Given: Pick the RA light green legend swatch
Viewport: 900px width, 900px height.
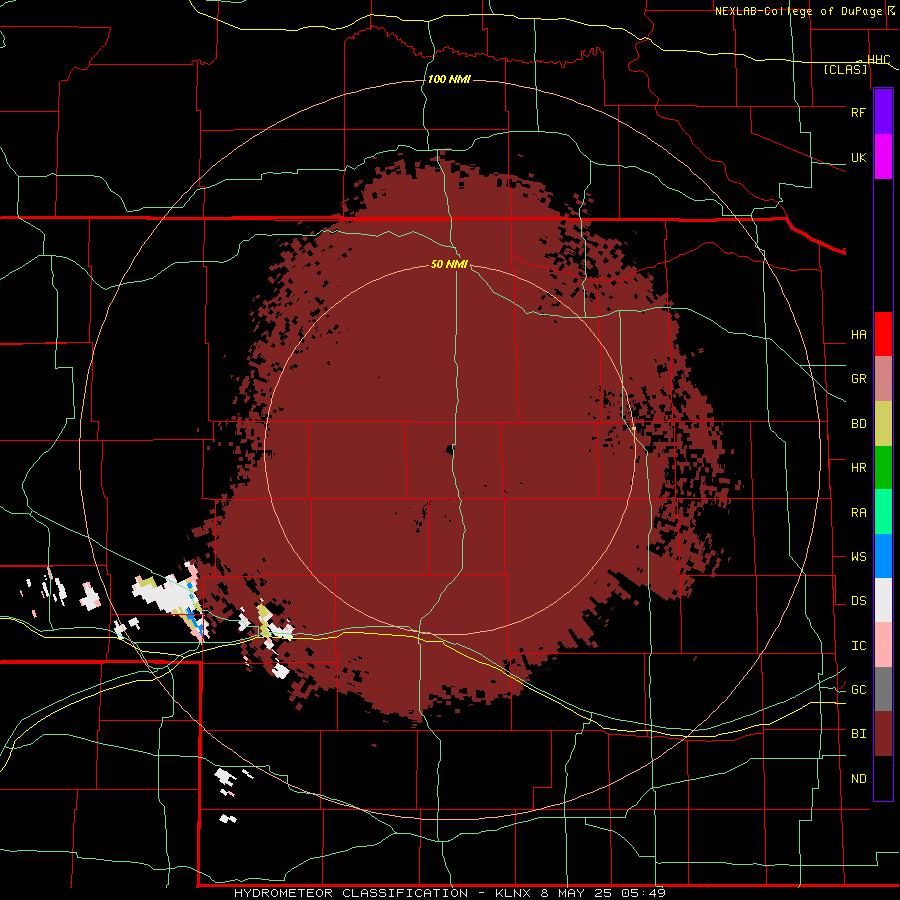Looking at the screenshot, I should click(x=883, y=512).
